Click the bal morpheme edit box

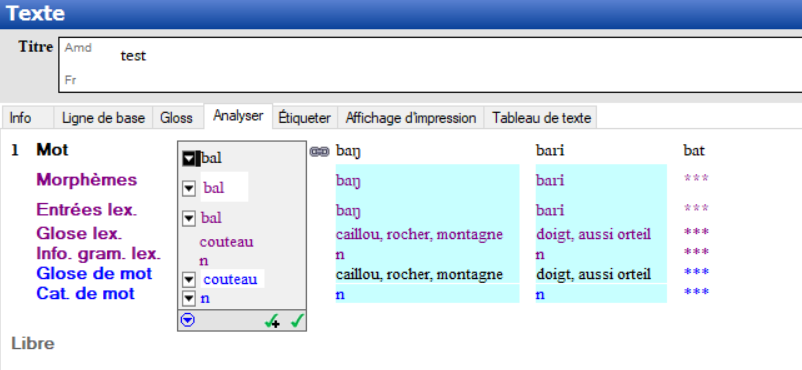(224, 187)
